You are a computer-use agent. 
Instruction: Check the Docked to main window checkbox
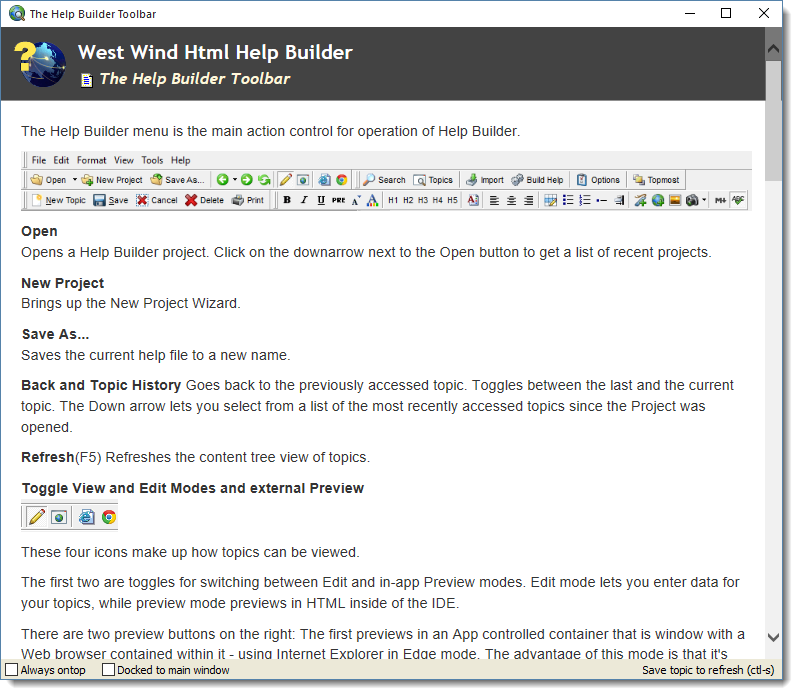click(108, 670)
